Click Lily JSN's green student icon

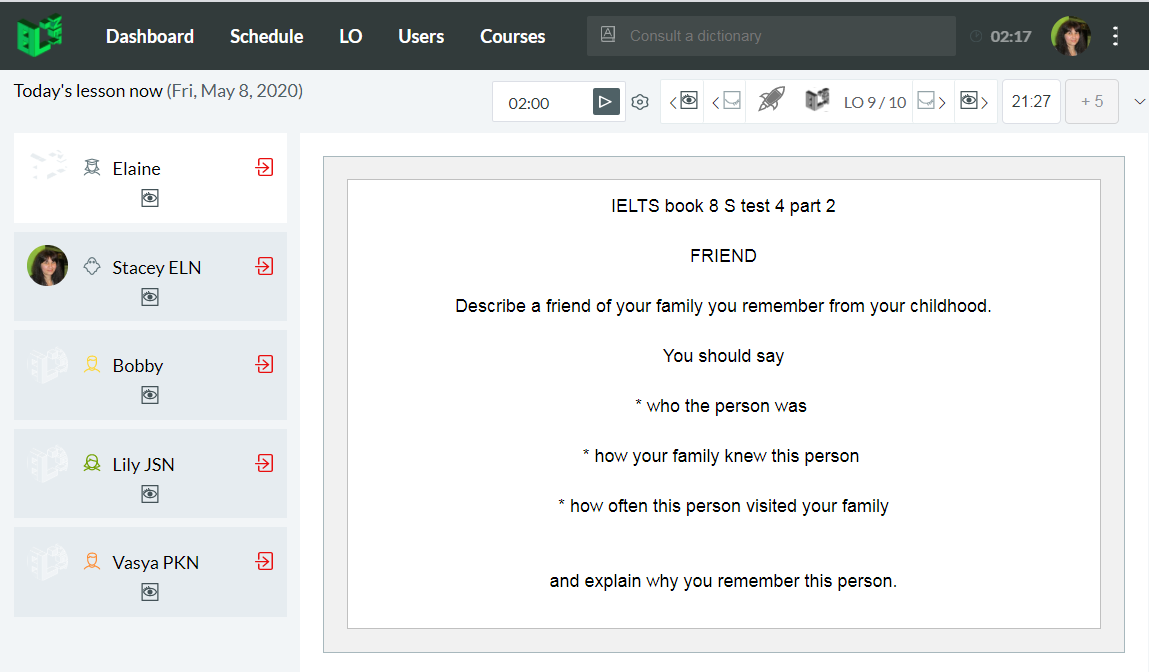coord(92,463)
